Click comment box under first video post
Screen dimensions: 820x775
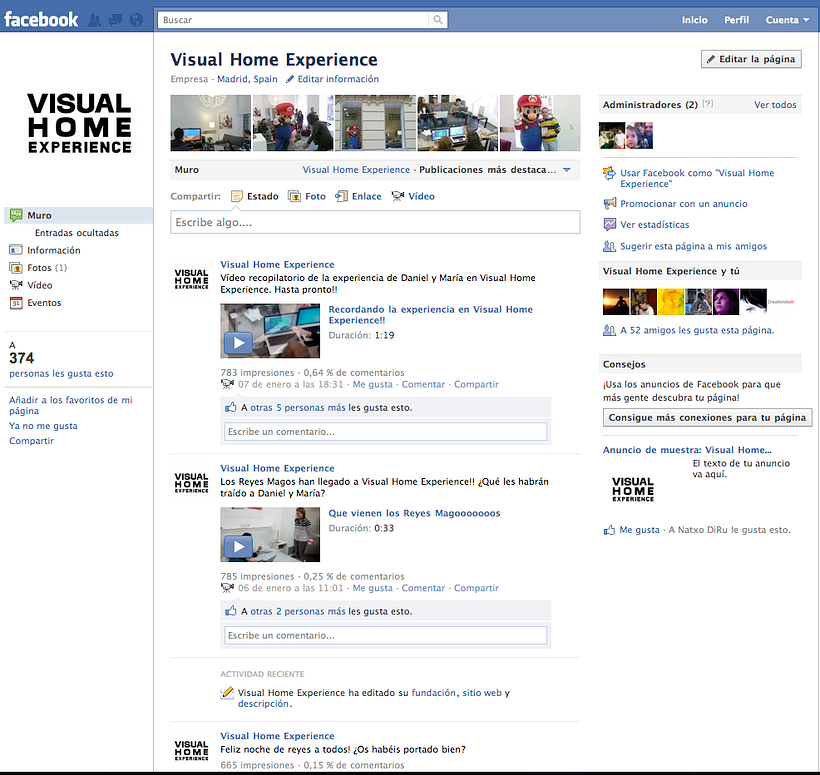coord(386,432)
